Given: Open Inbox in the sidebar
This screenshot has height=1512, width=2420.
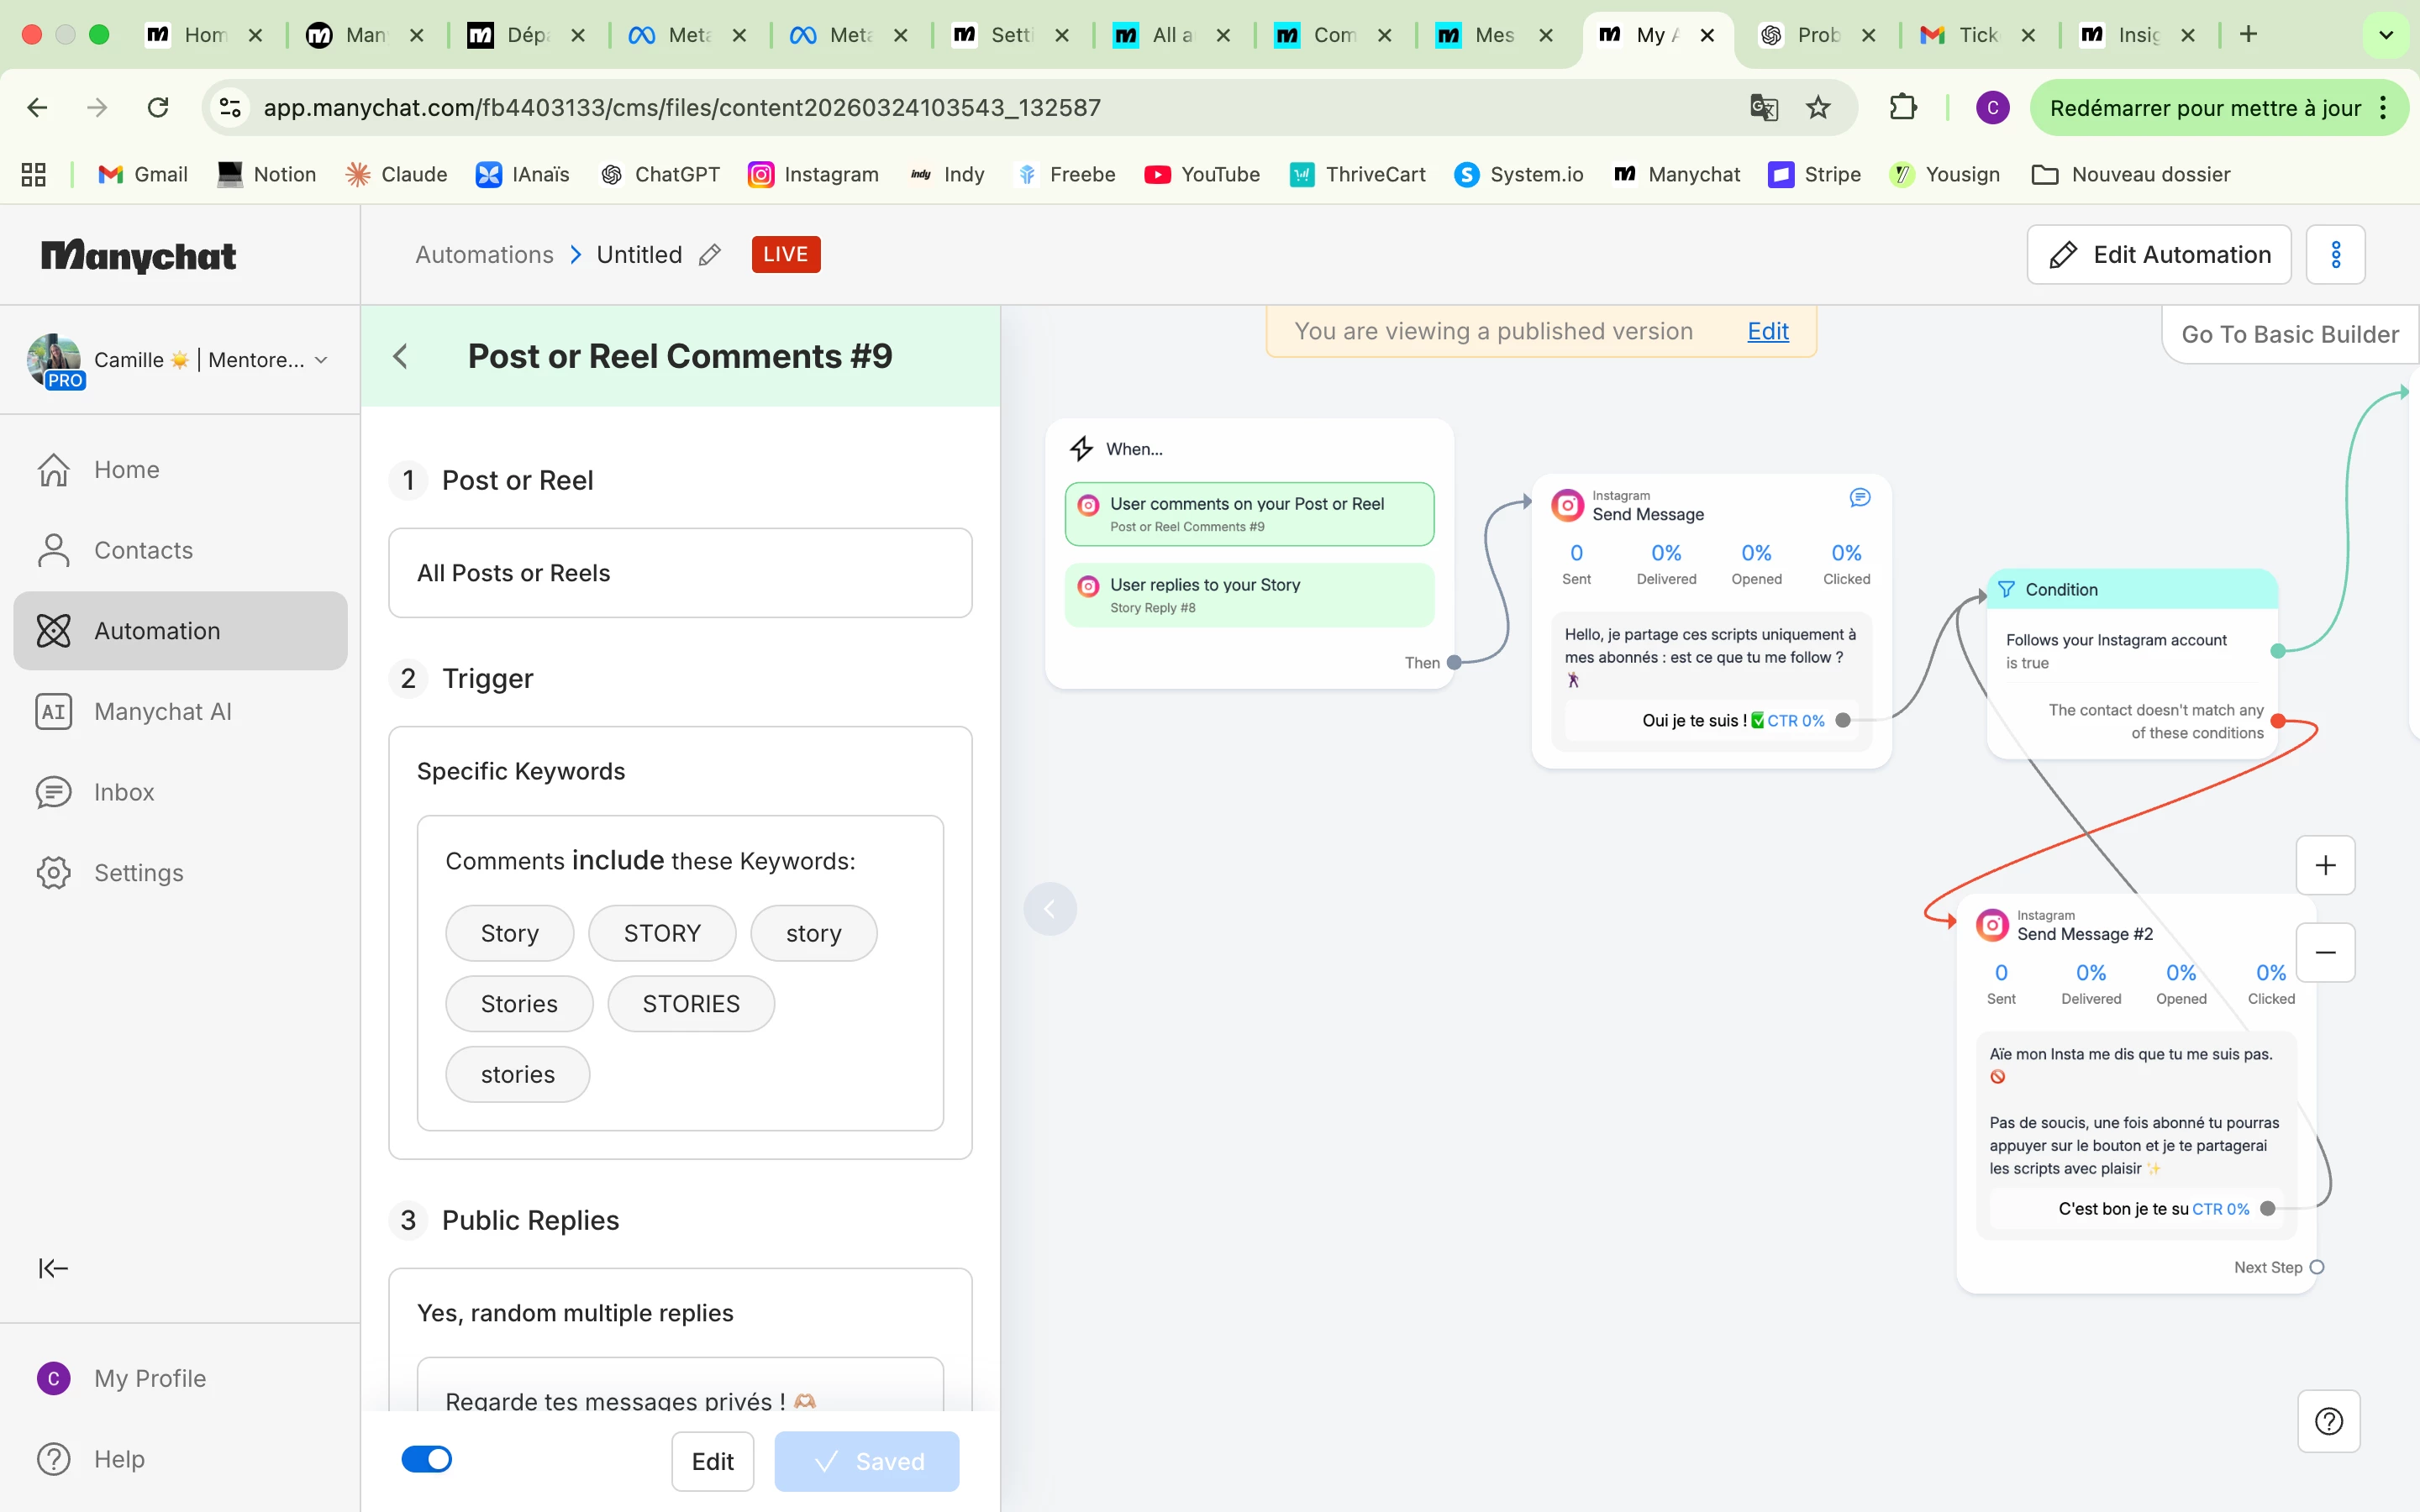Looking at the screenshot, I should [x=124, y=792].
